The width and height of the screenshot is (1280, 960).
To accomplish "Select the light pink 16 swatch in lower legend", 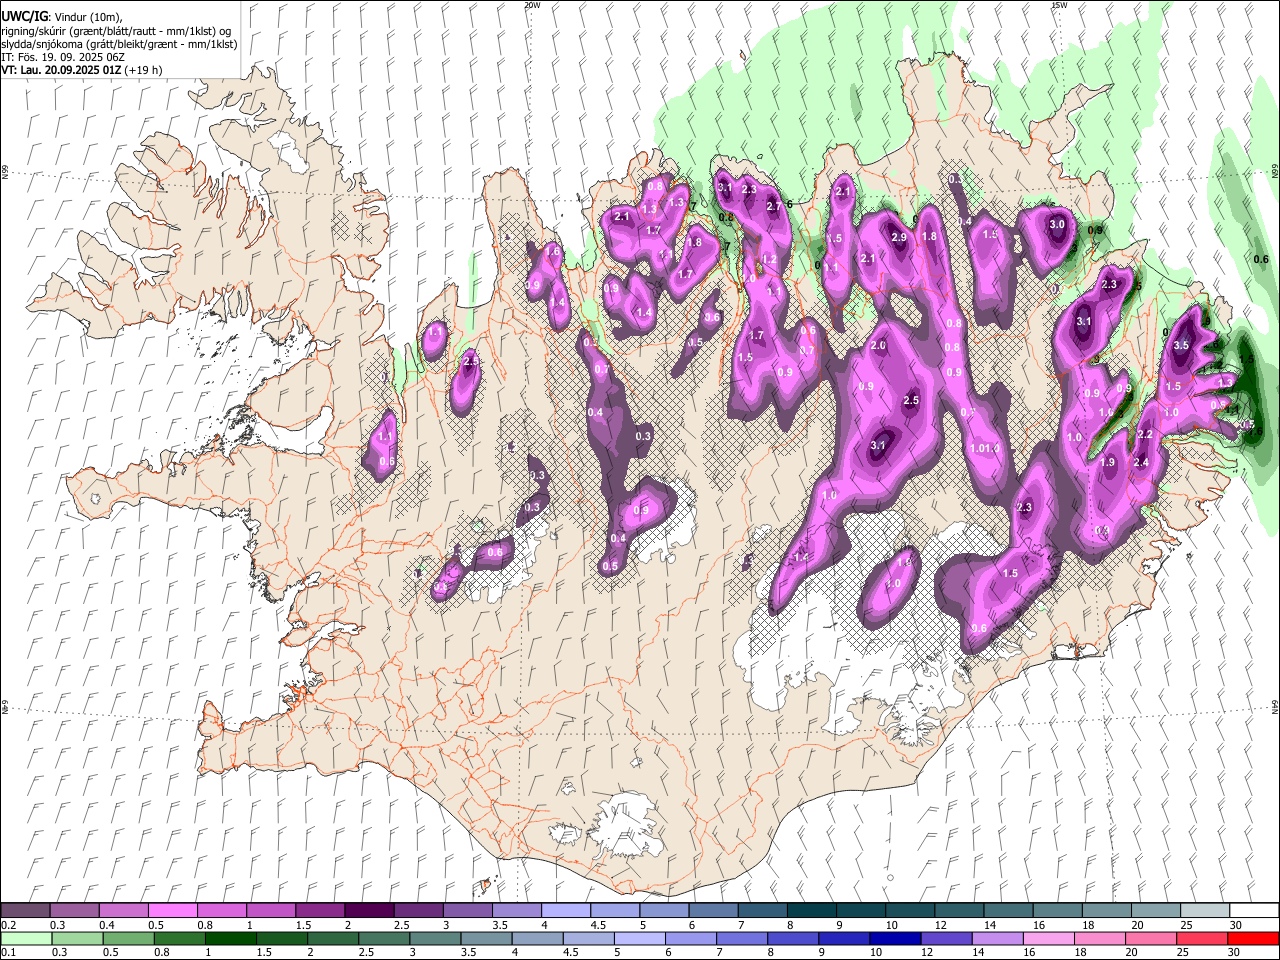I will (x=1050, y=938).
